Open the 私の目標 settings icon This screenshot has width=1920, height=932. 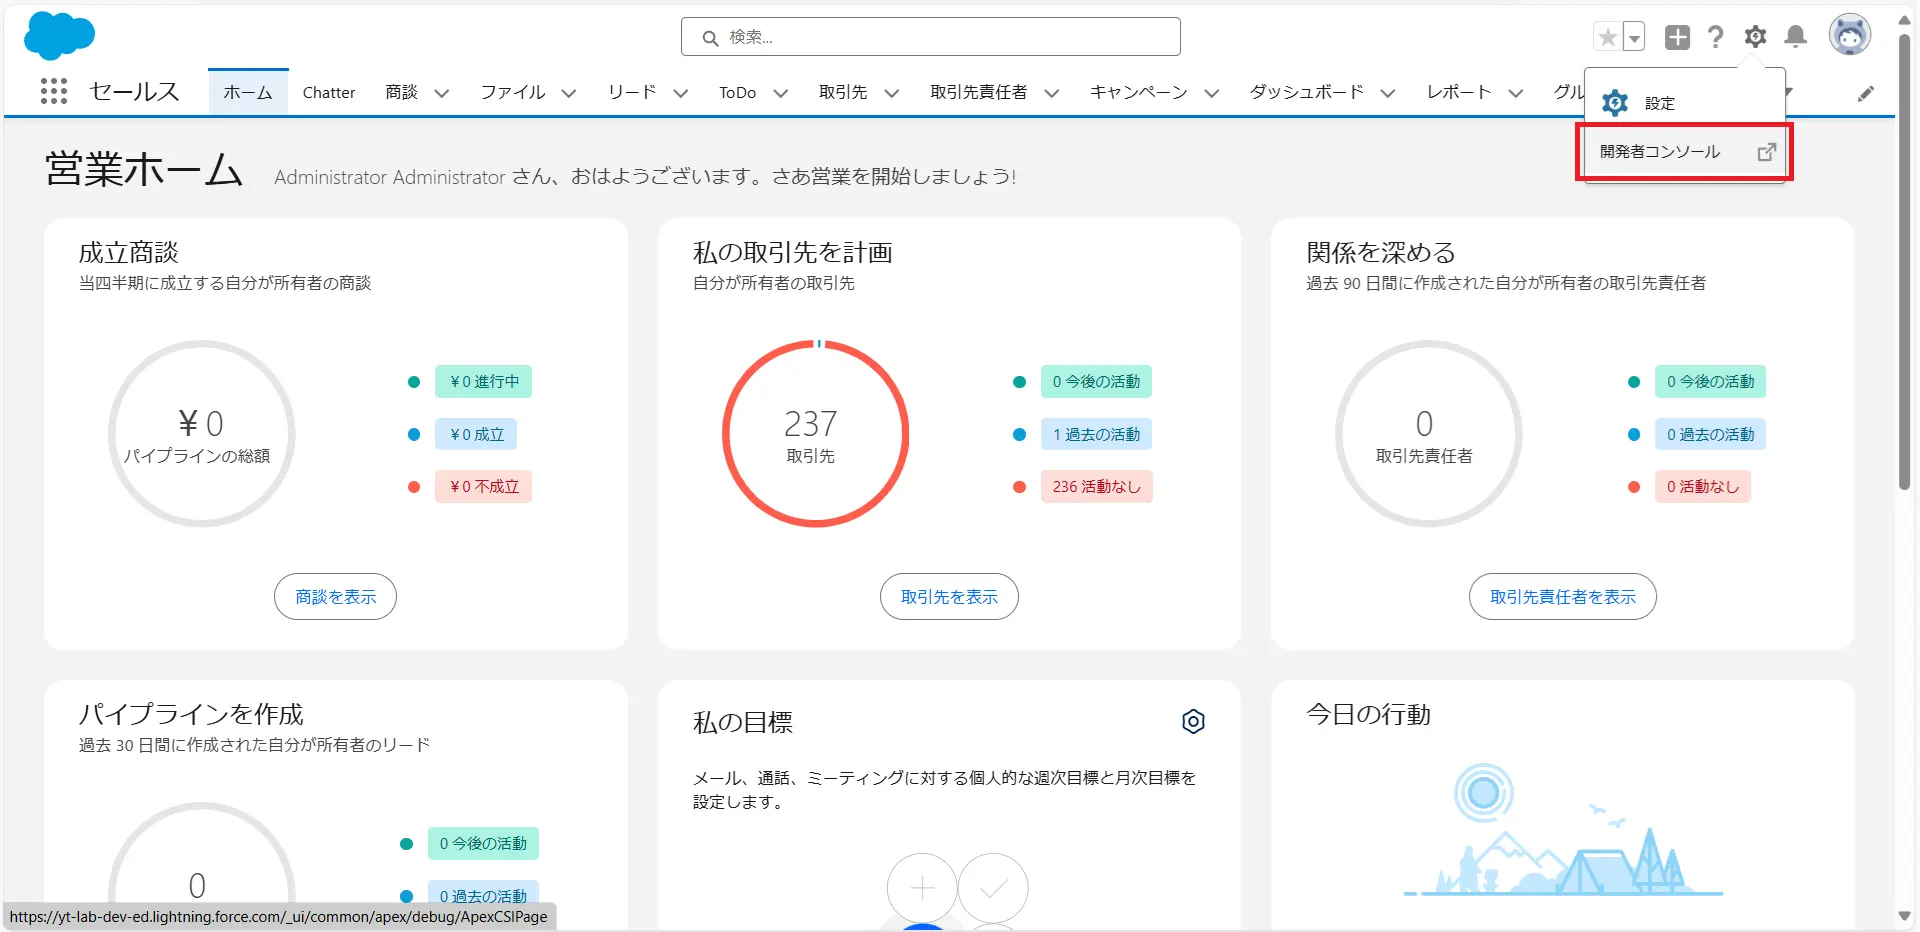(1193, 721)
